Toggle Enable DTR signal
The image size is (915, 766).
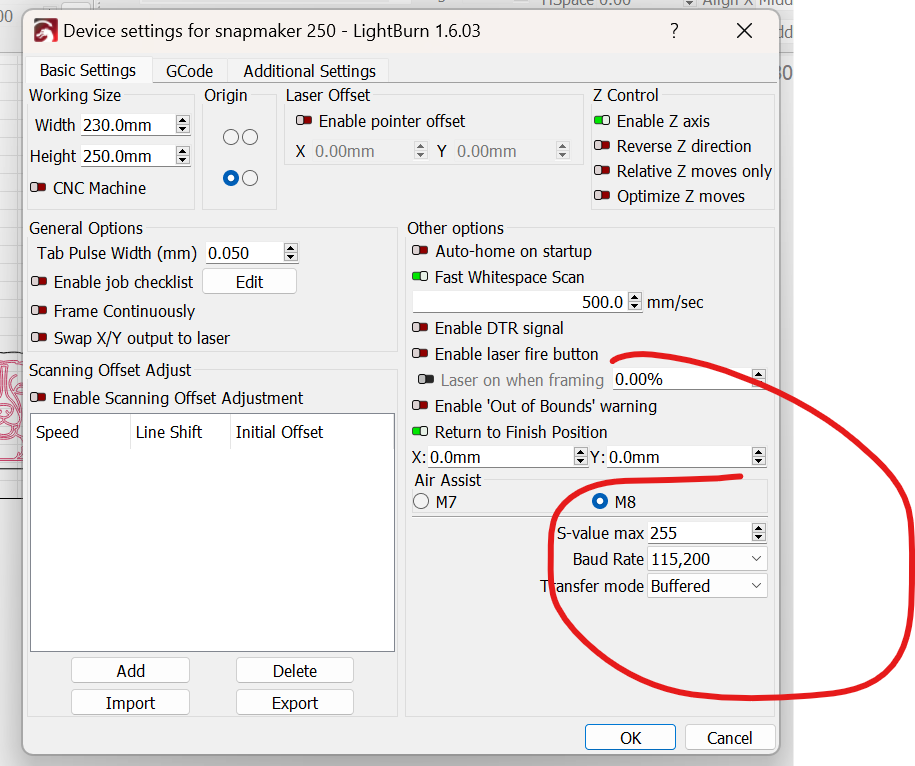(x=420, y=327)
